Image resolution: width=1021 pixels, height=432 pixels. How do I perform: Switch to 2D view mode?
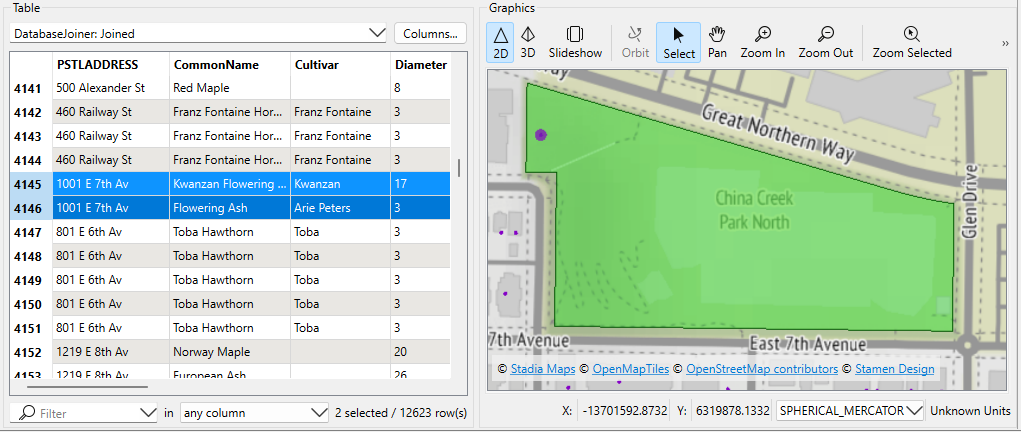(501, 43)
